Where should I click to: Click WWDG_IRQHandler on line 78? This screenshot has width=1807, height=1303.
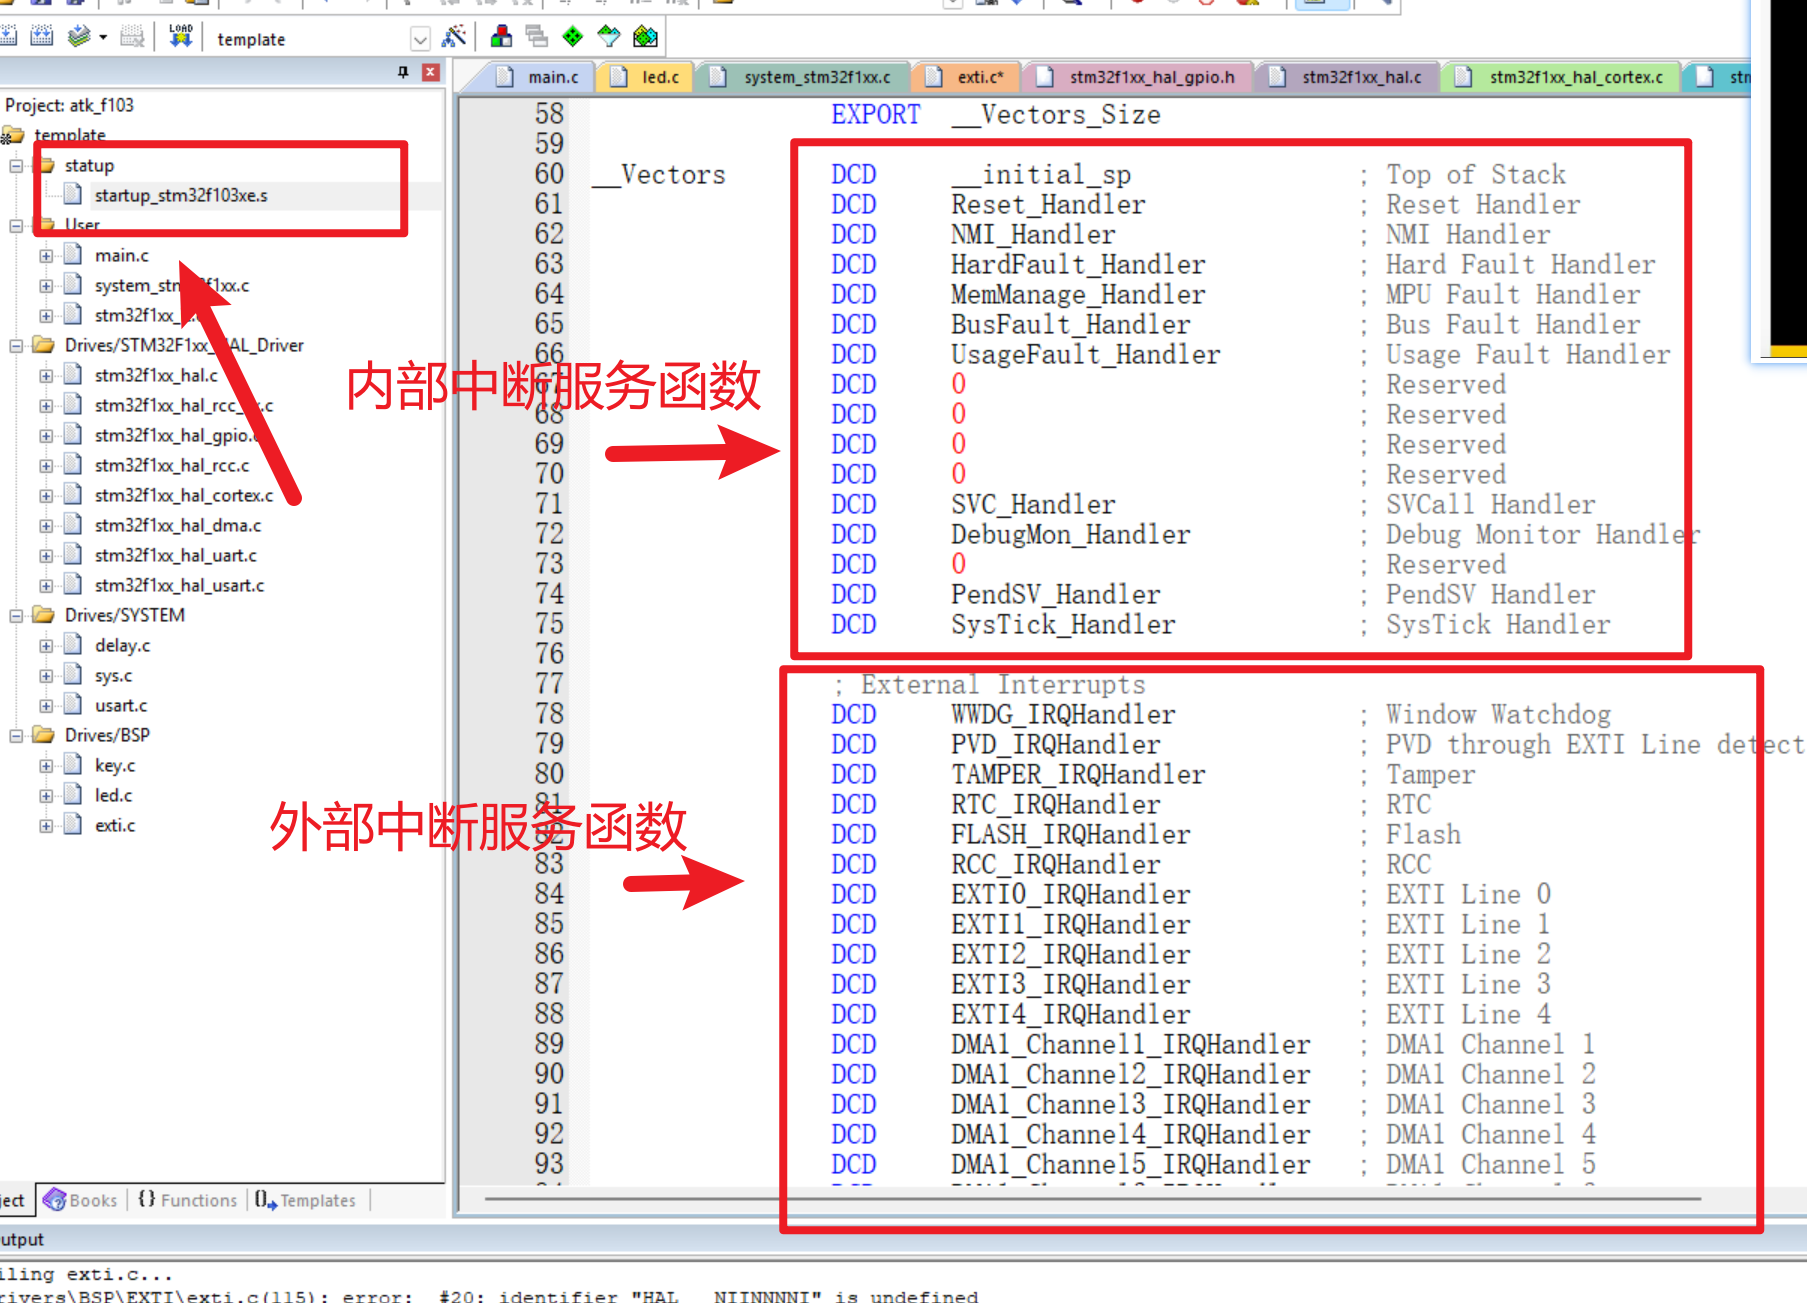click(1063, 715)
